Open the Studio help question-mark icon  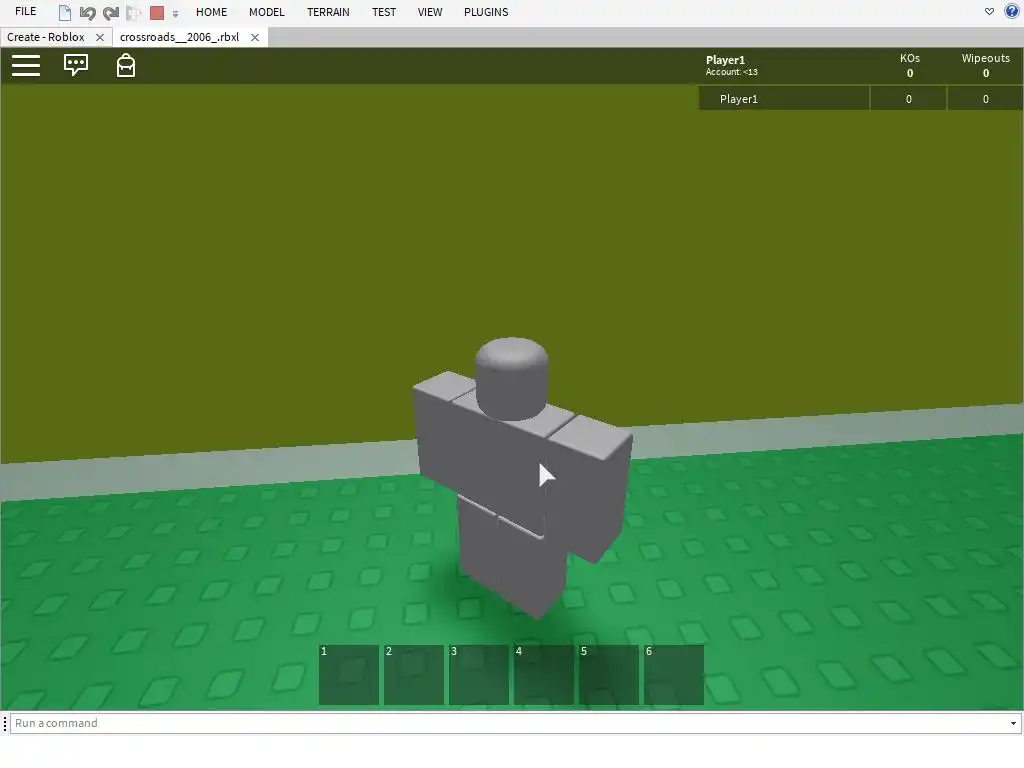[x=1012, y=11]
